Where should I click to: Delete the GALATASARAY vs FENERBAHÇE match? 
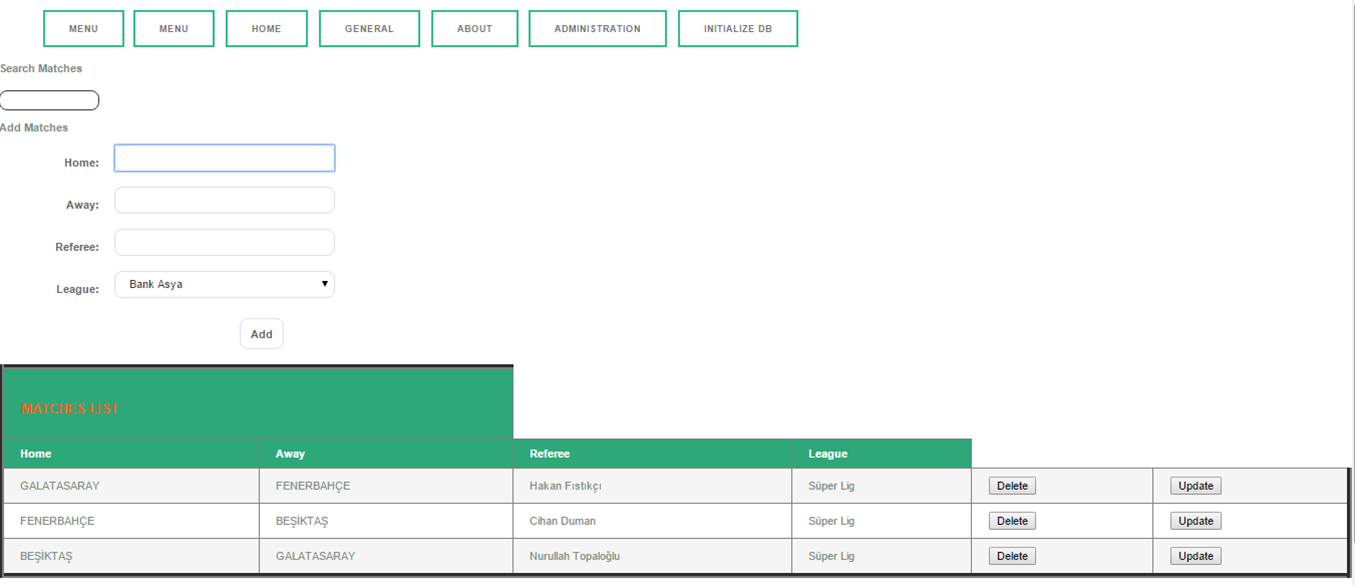point(1012,486)
